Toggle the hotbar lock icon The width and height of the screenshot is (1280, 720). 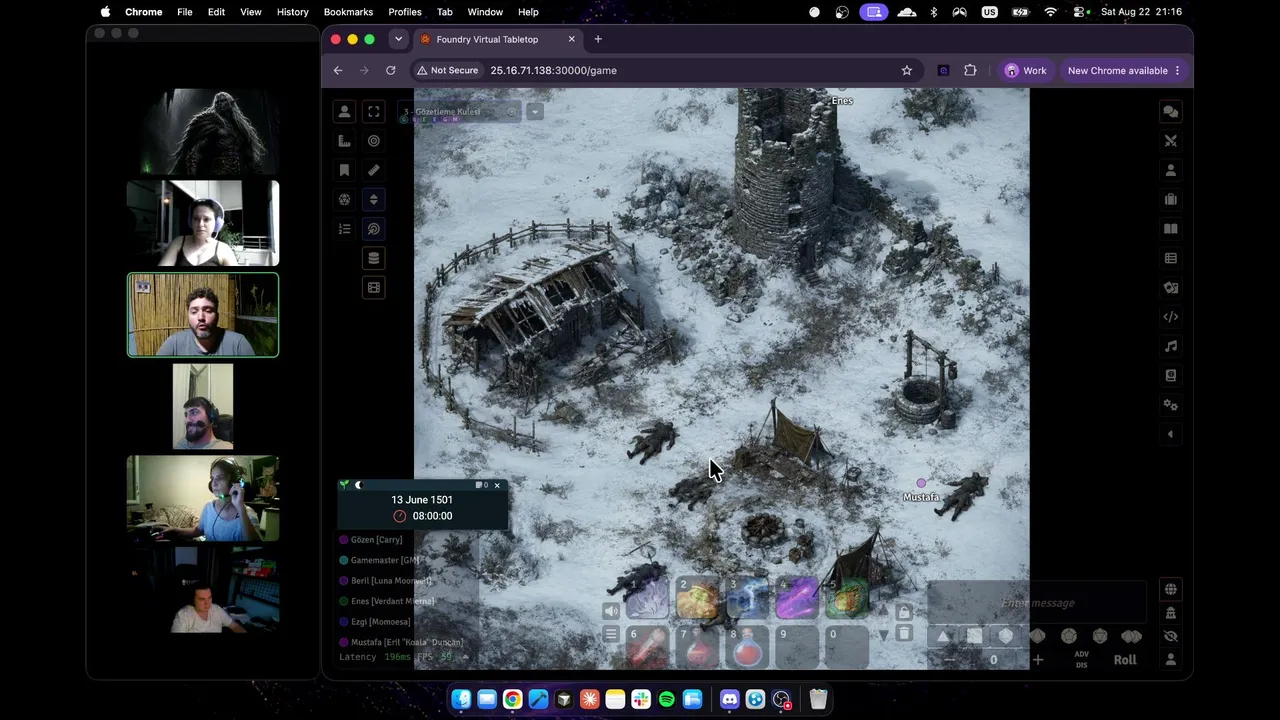[904, 612]
